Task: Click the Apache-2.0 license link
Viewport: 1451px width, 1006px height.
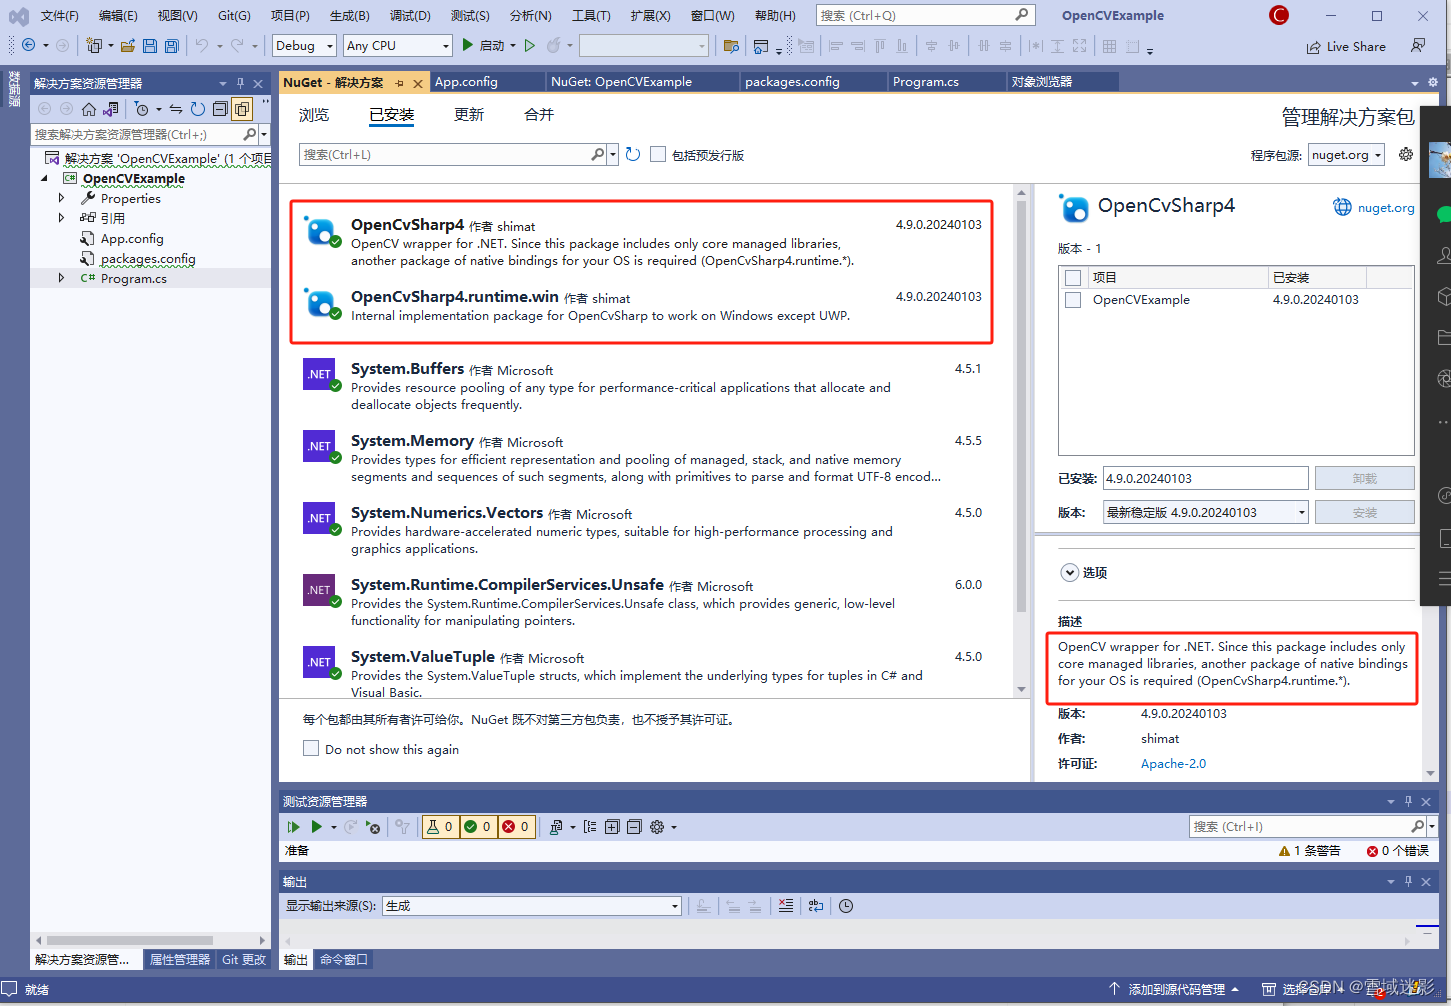Action: [1173, 763]
